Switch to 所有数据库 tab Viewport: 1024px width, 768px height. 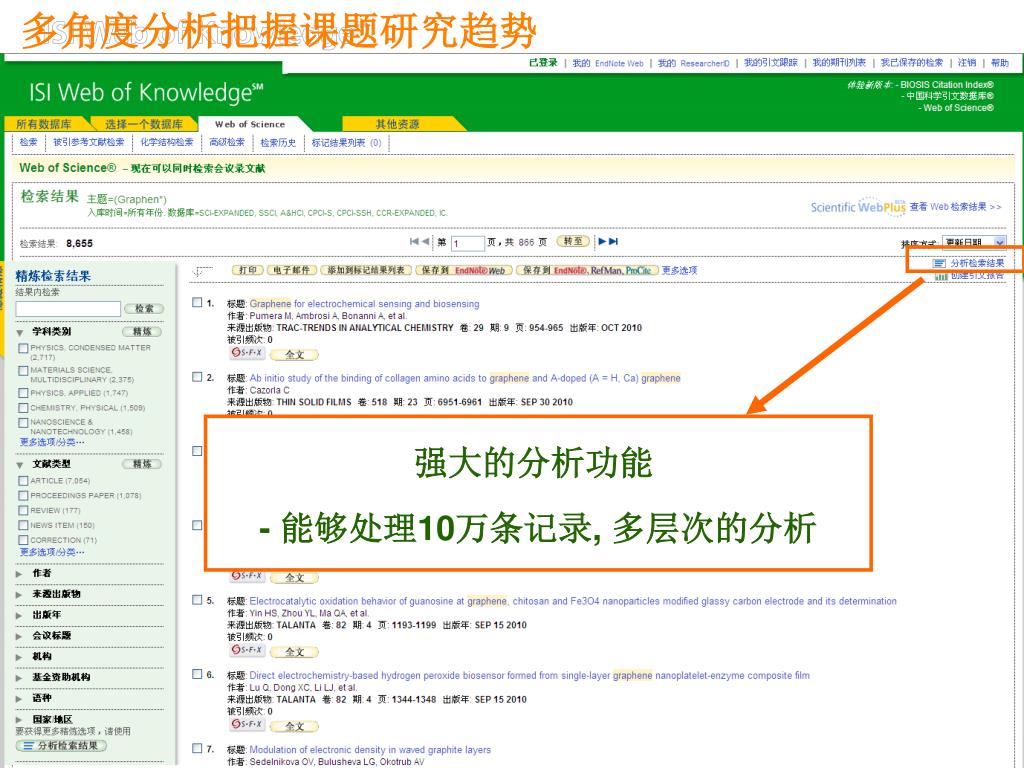[x=44, y=124]
